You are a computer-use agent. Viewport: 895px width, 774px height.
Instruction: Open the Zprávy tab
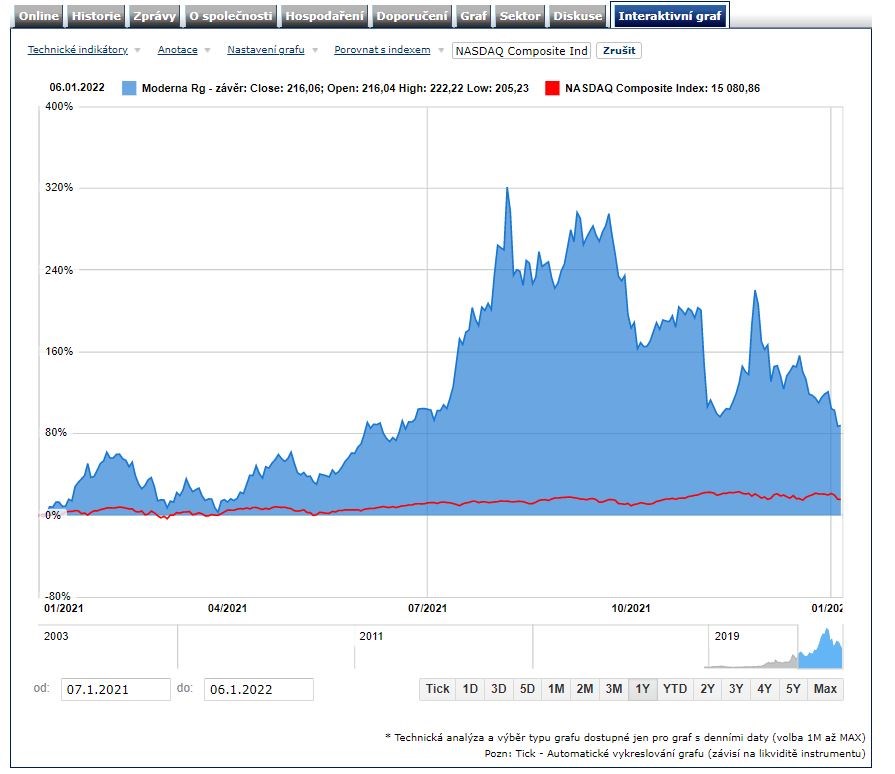point(154,16)
